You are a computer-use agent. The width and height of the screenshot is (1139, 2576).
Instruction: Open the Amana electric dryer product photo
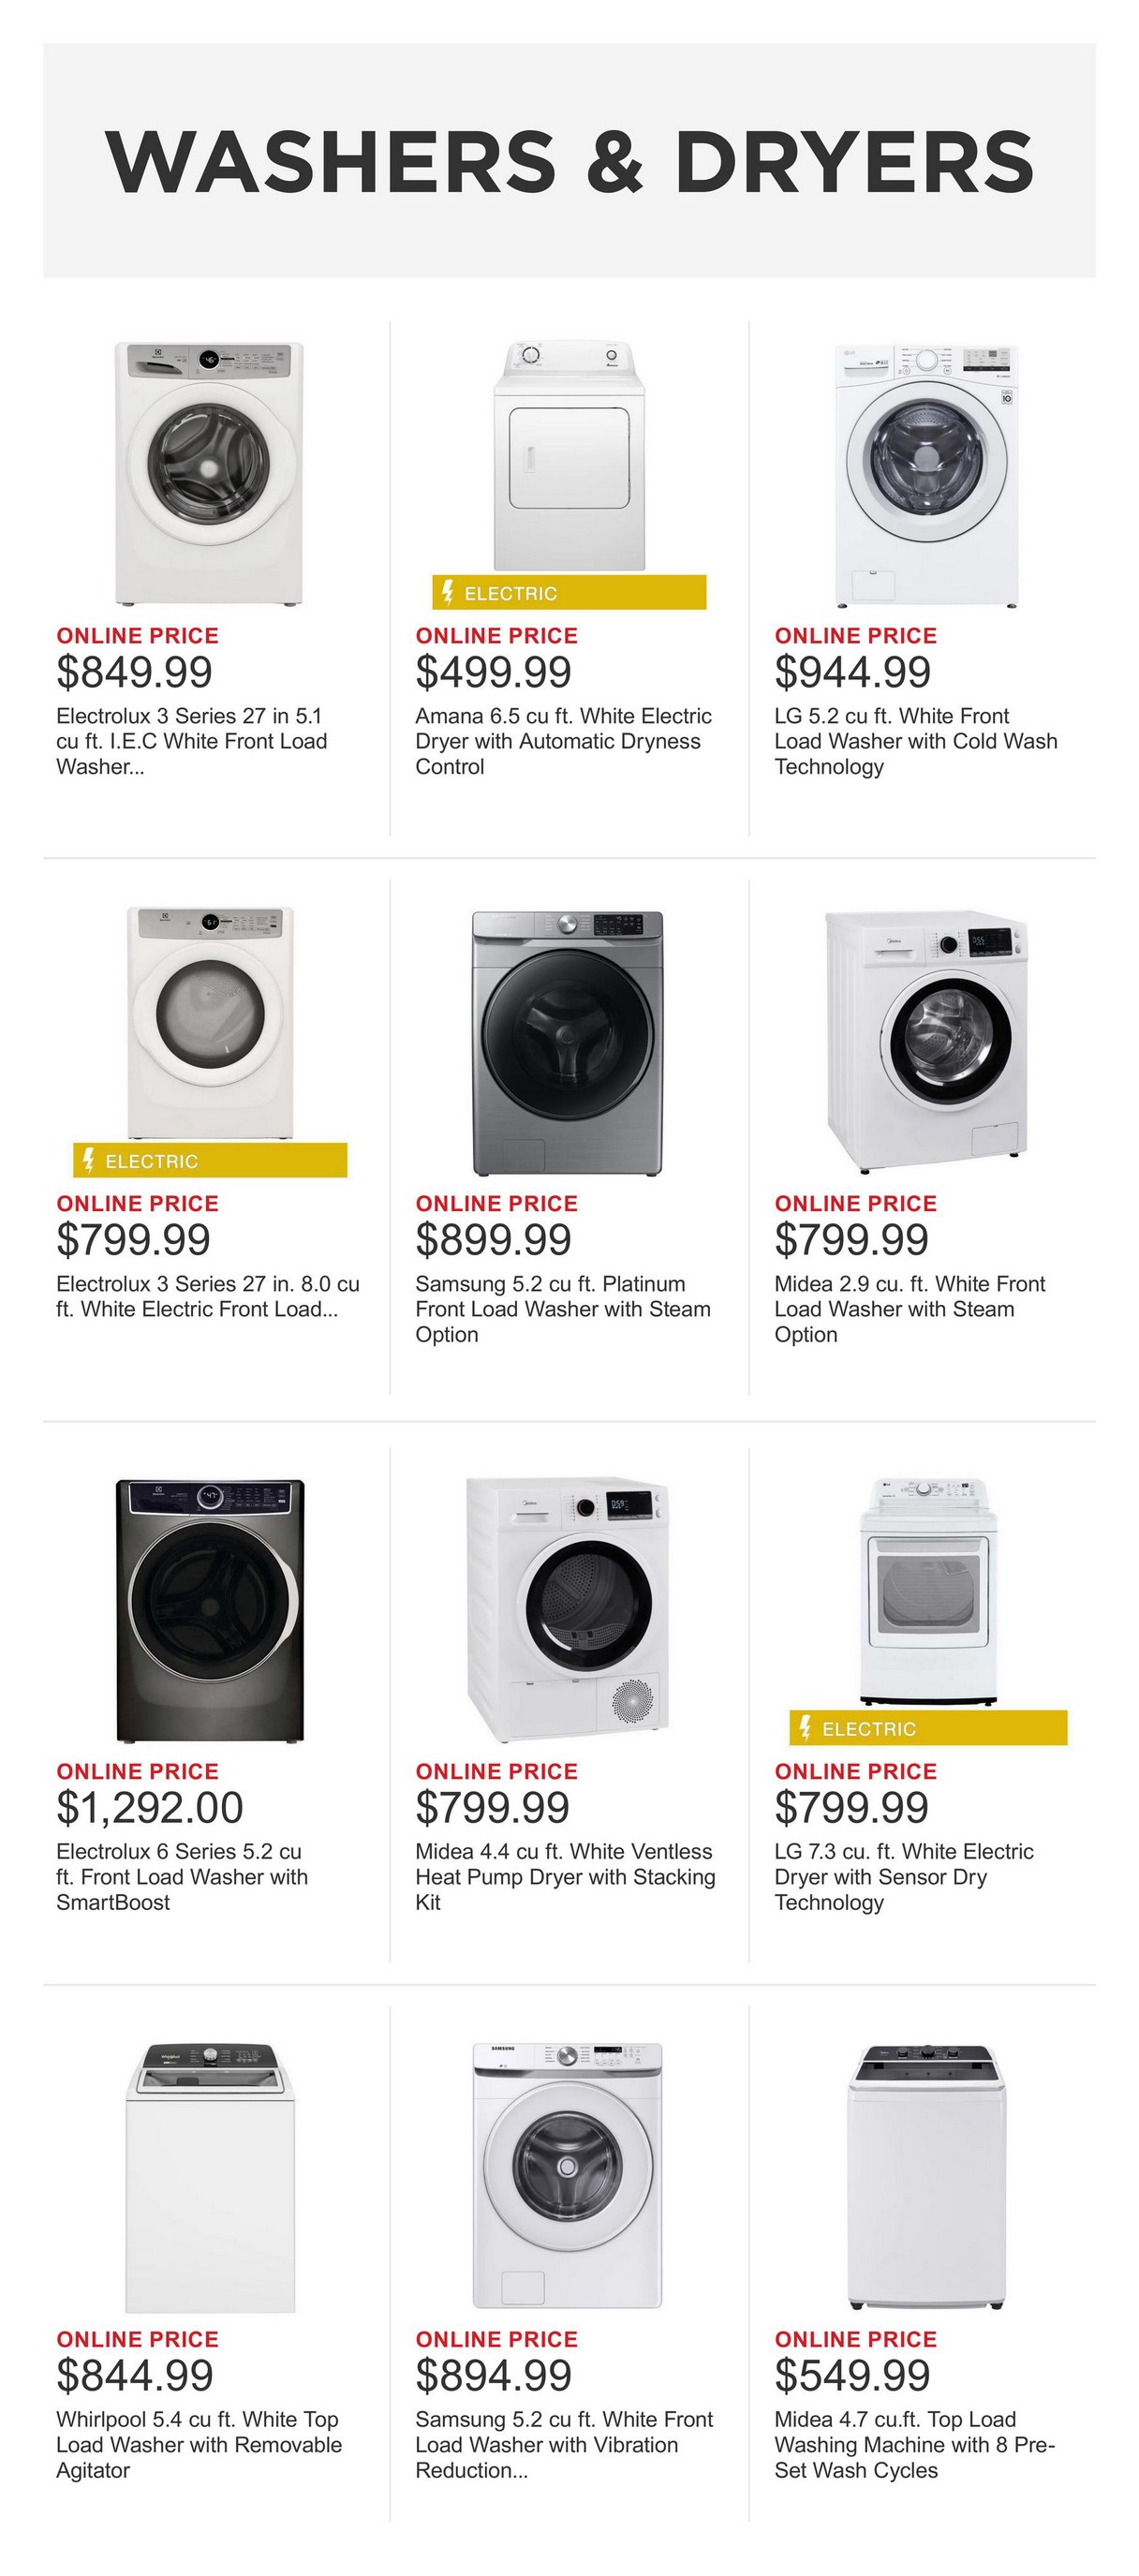pos(568,456)
